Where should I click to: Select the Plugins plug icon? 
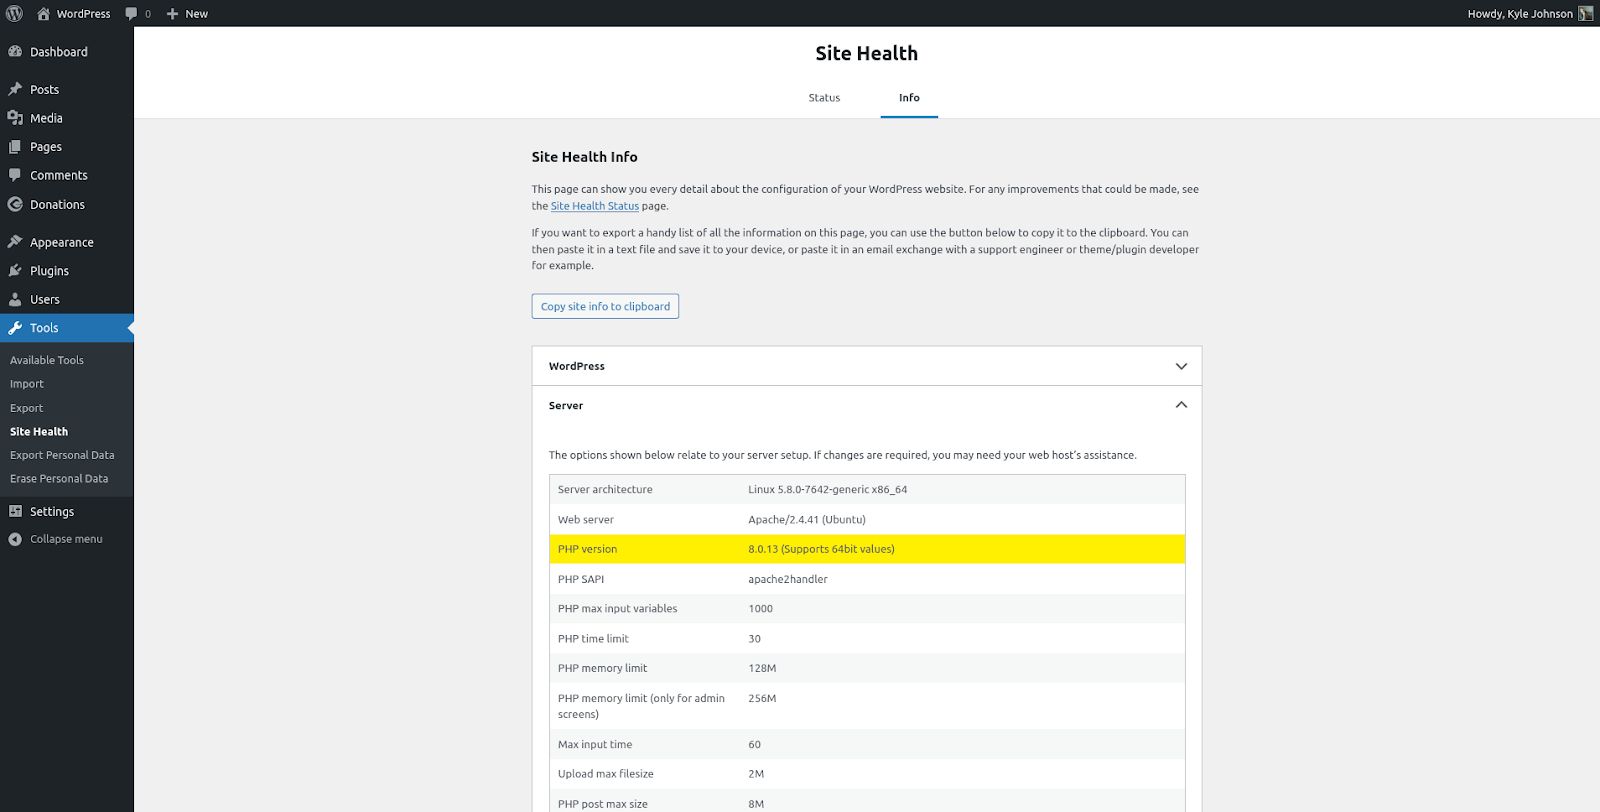tap(15, 270)
